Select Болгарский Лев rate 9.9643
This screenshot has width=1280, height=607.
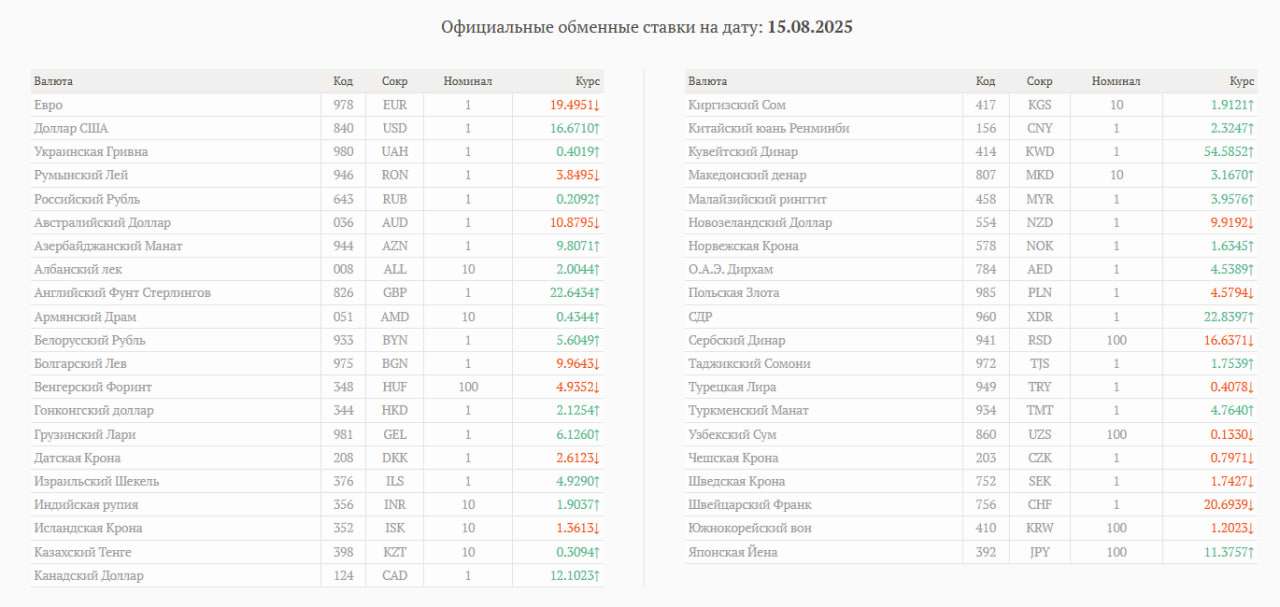(x=578, y=364)
